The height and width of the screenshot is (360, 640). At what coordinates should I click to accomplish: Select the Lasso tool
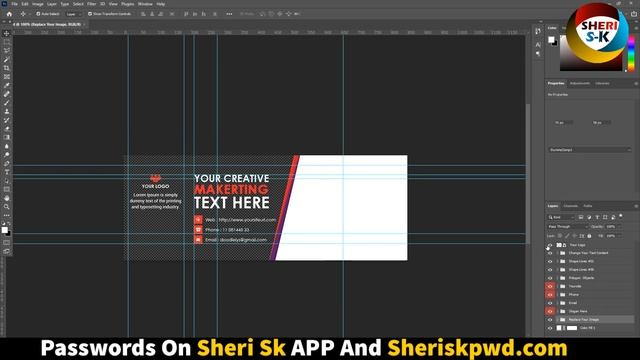(7, 51)
